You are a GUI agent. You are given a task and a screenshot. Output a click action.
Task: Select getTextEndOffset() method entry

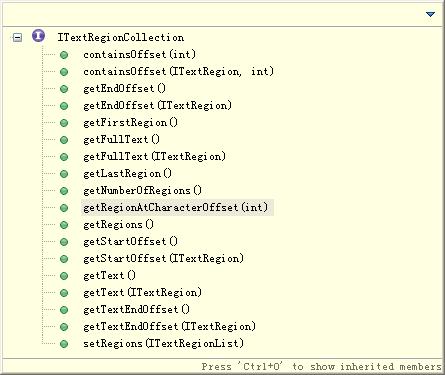136,309
